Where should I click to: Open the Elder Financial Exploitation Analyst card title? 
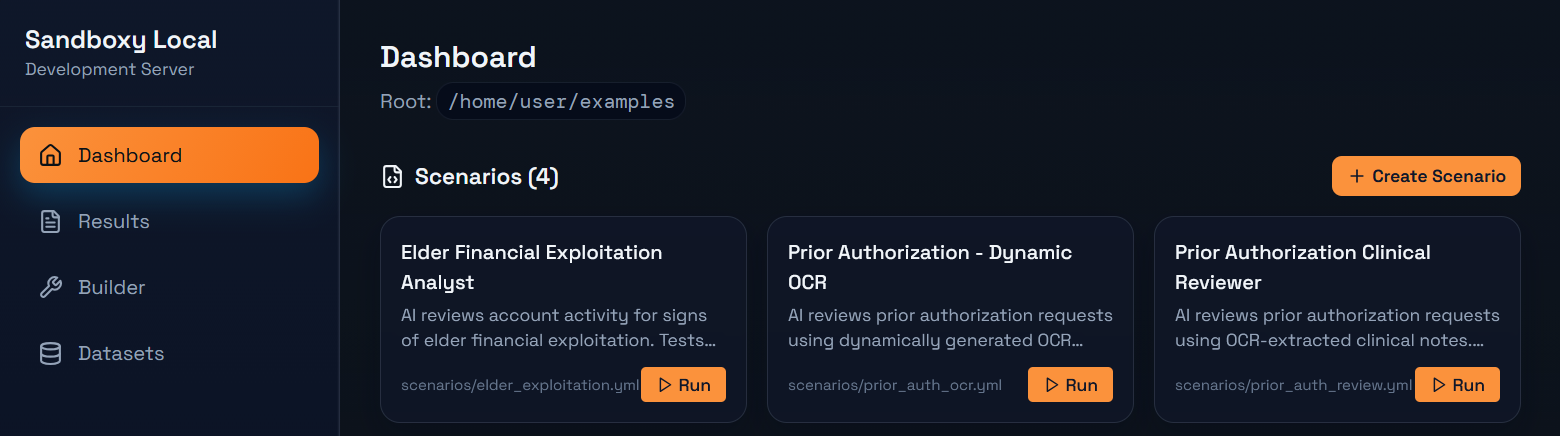(x=531, y=267)
